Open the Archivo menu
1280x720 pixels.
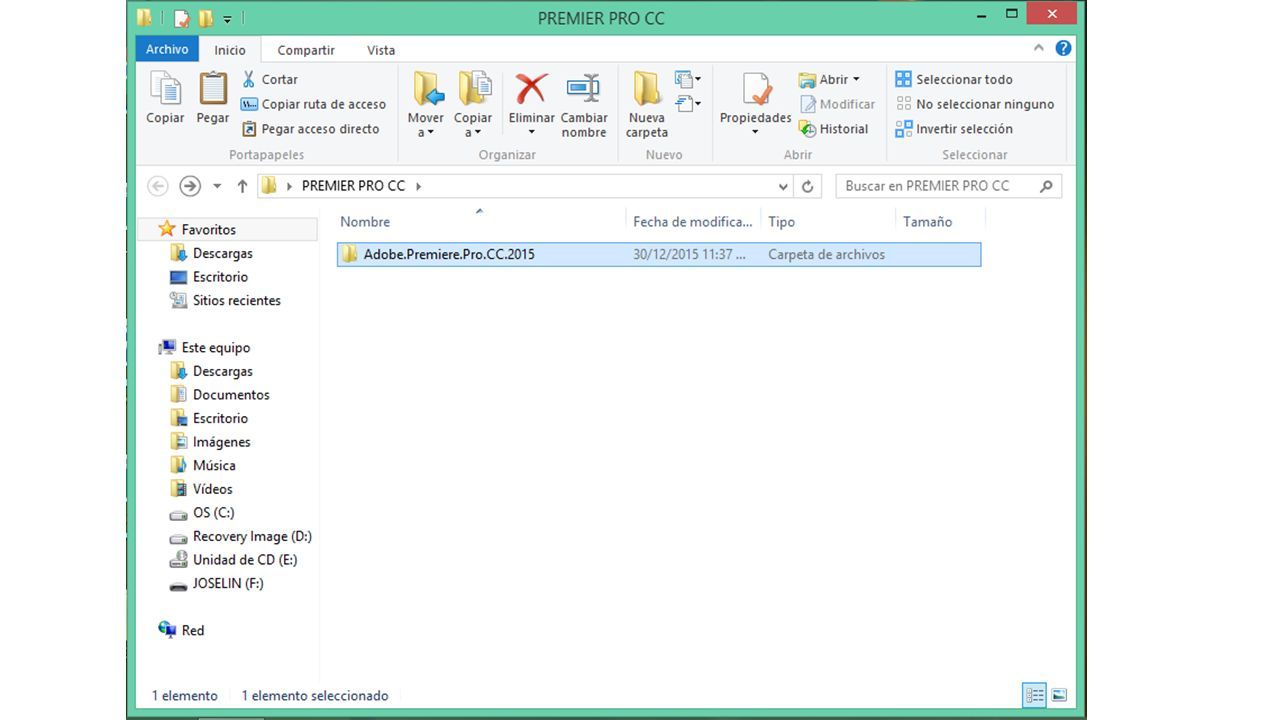point(167,49)
